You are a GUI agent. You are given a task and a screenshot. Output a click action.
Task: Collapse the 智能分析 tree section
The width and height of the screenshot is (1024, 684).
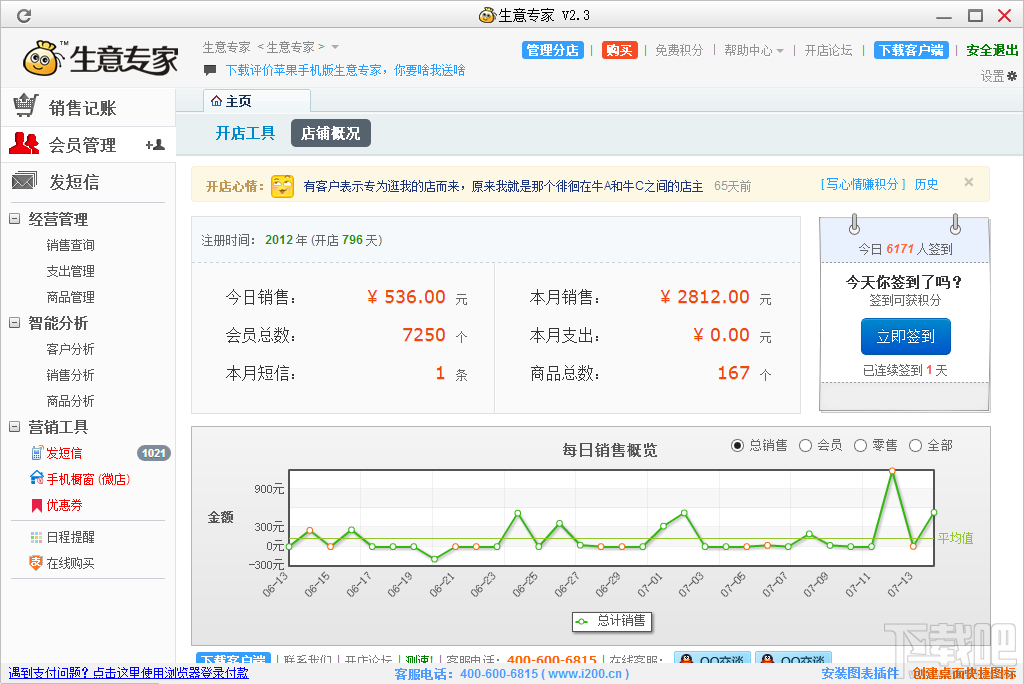(x=14, y=323)
